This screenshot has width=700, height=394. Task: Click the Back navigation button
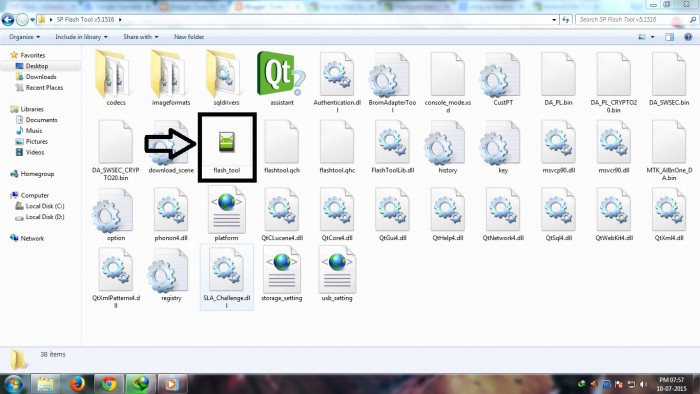8,20
